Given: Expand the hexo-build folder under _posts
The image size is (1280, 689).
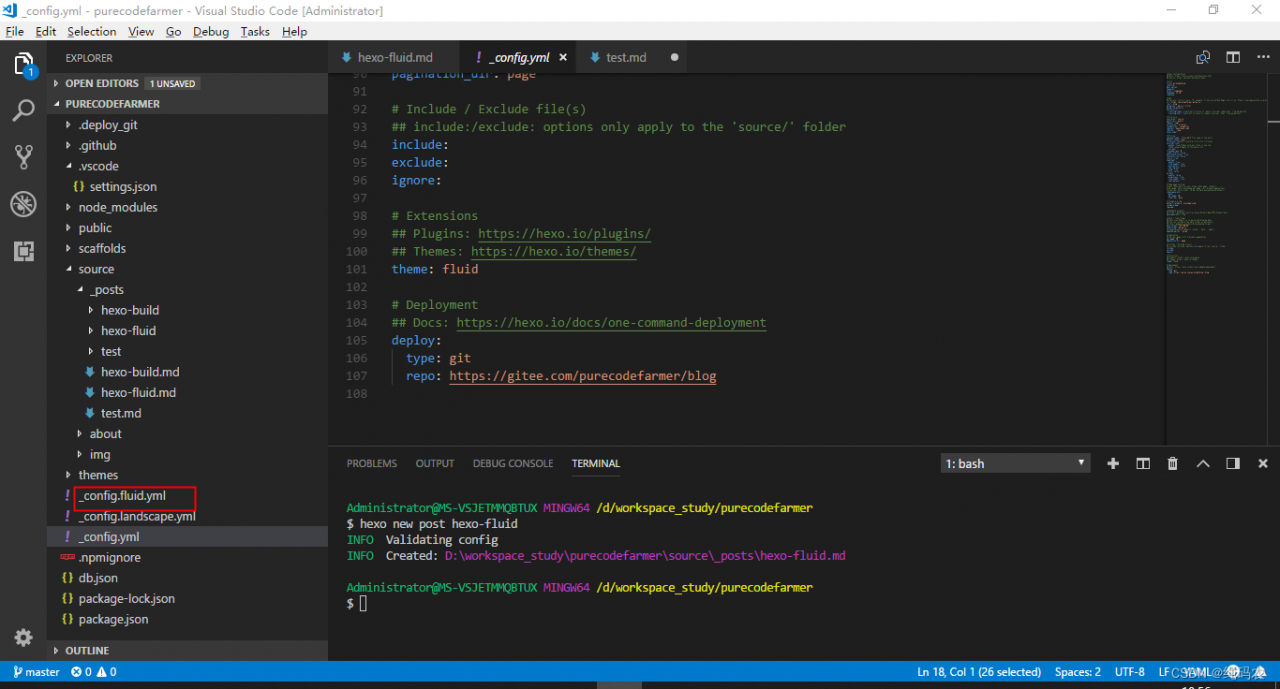Looking at the screenshot, I should [x=130, y=310].
